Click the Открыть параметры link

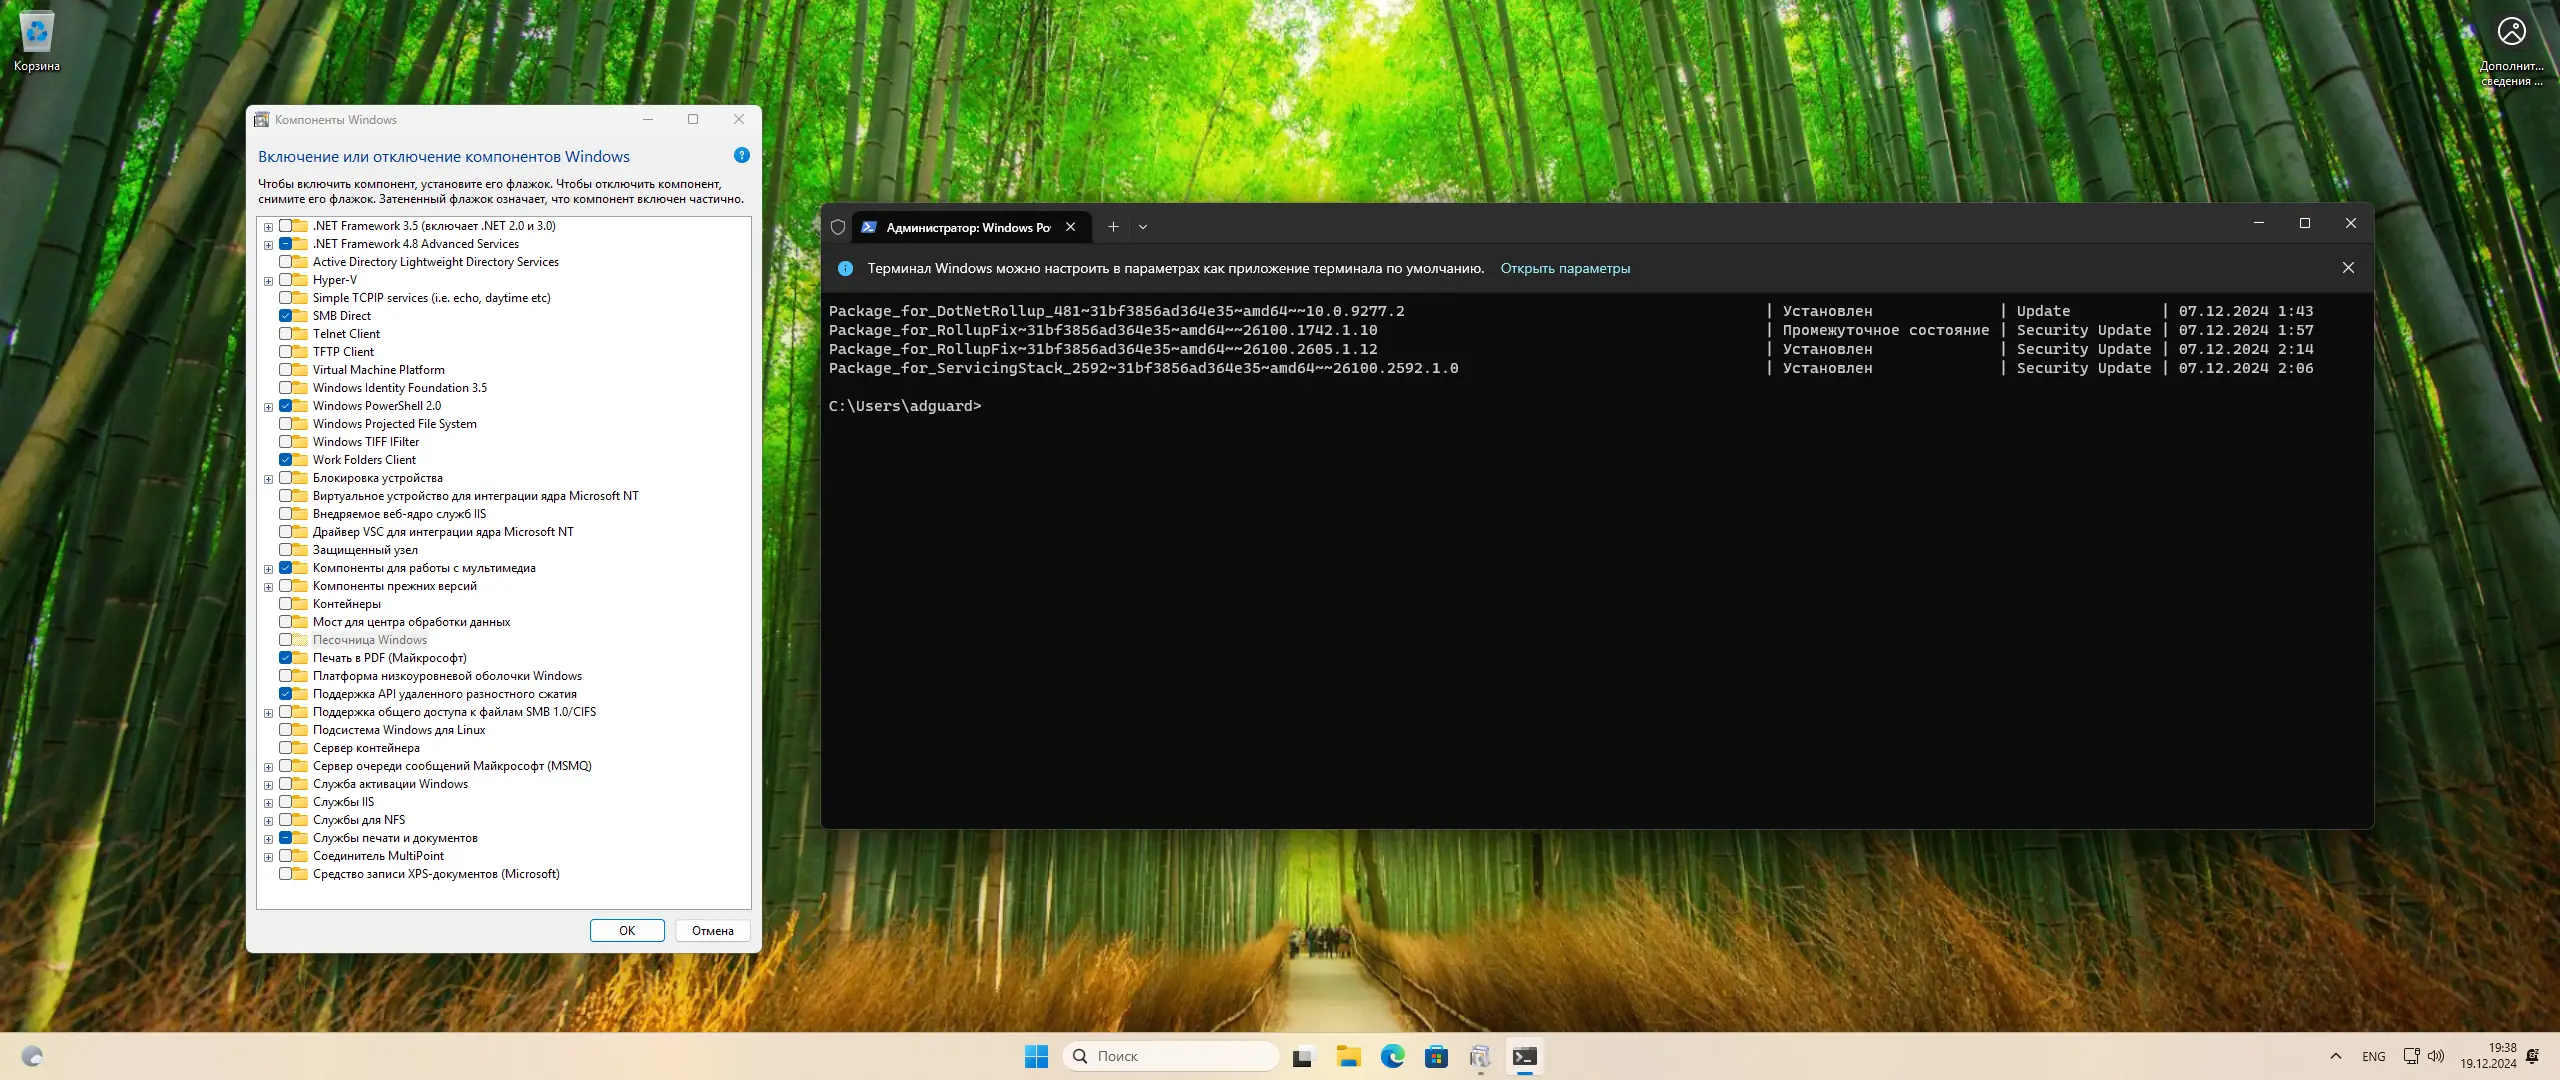click(x=1564, y=268)
